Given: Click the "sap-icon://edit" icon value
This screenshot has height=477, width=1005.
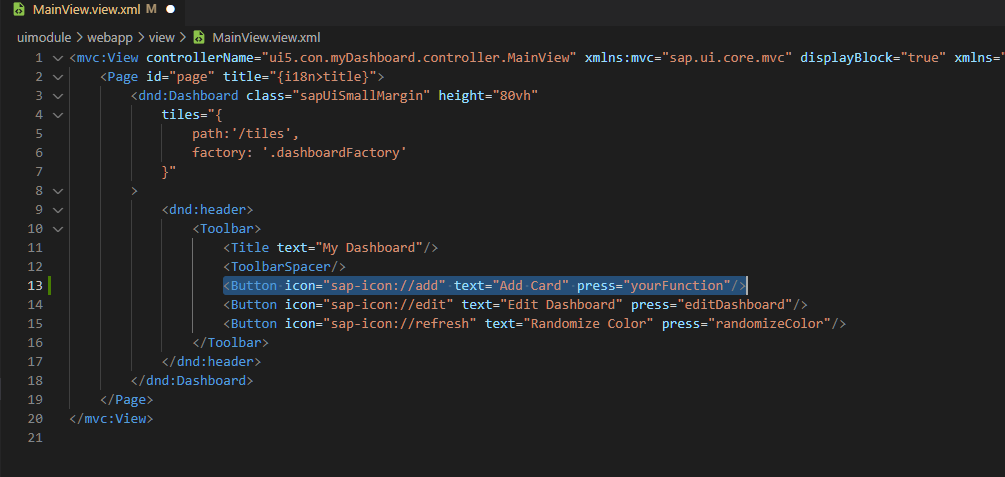Looking at the screenshot, I should 388,305.
